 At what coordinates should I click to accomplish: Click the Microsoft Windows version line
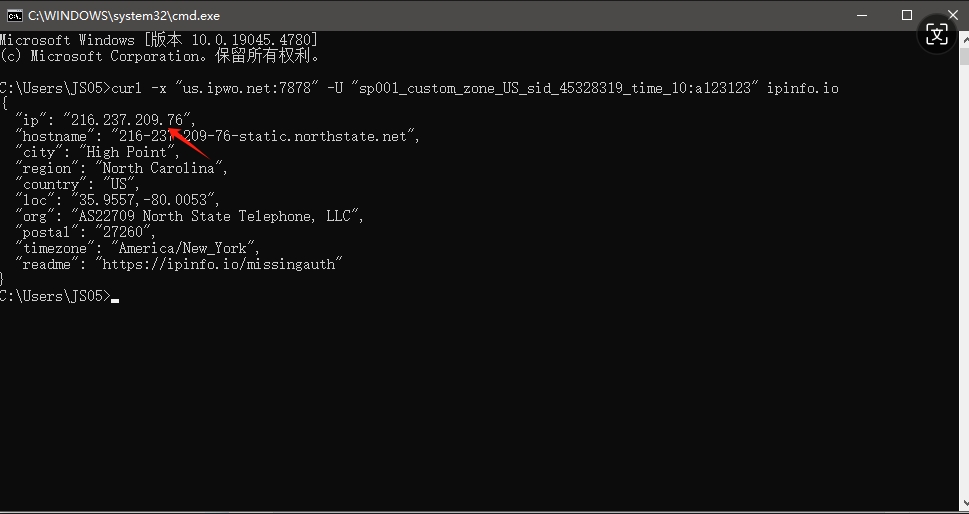point(159,40)
